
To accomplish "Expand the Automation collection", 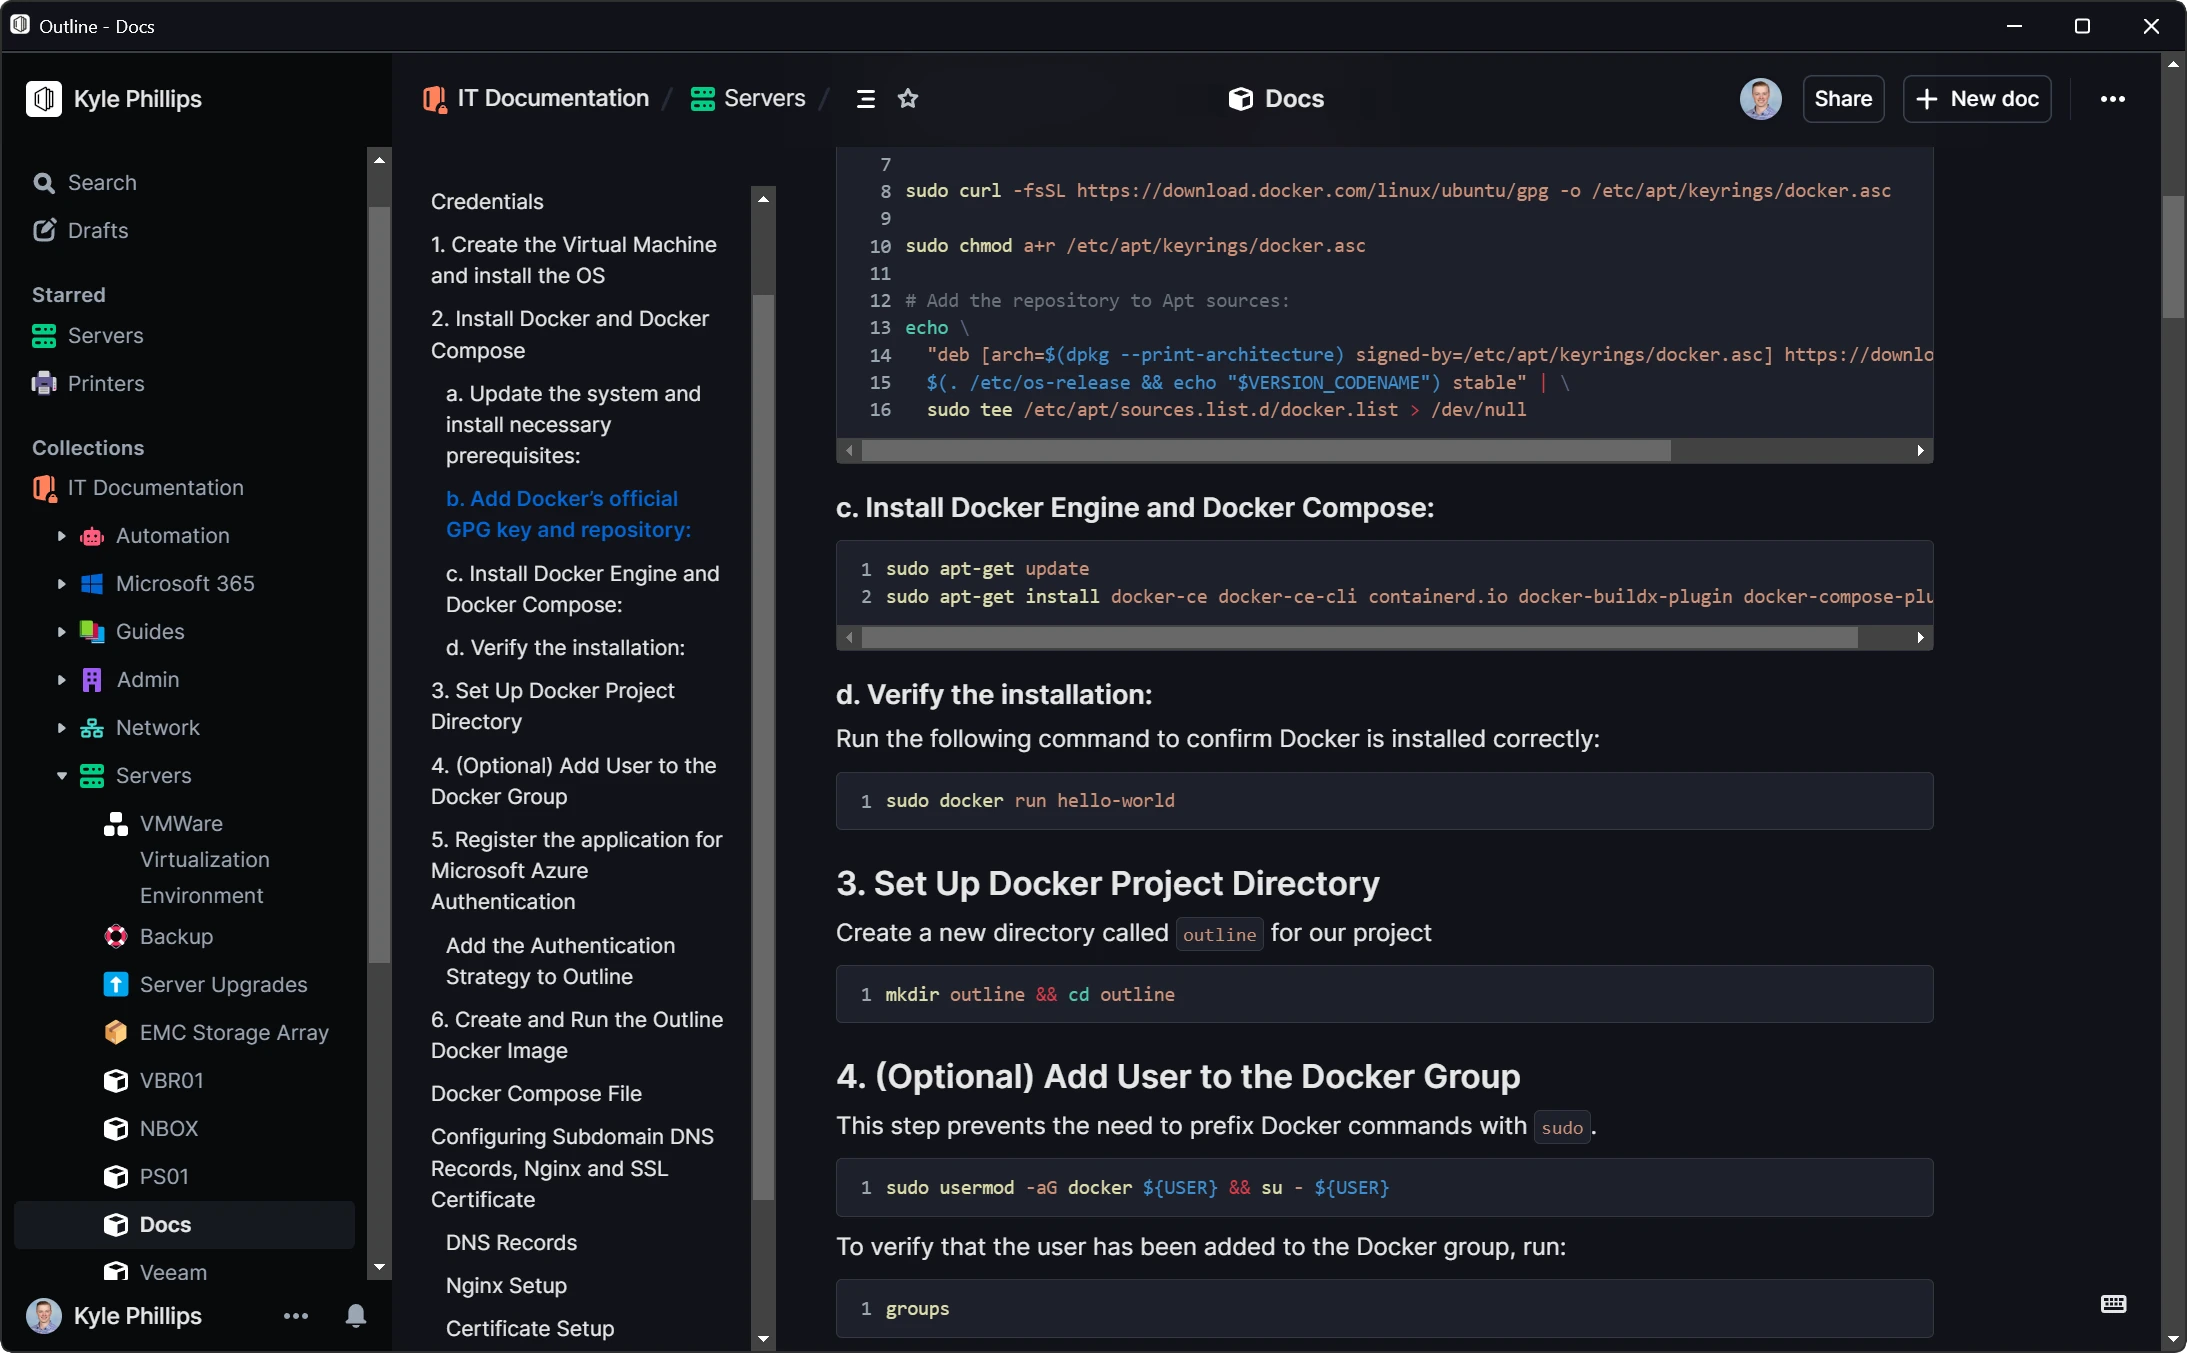I will coord(60,536).
